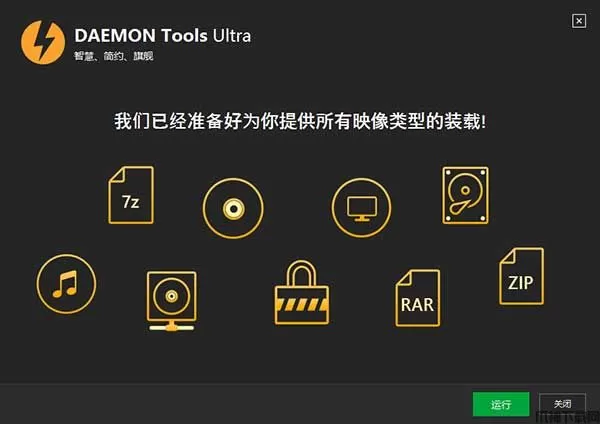Click the monitor screen circle icon
This screenshot has width=600, height=424.
[x=362, y=208]
